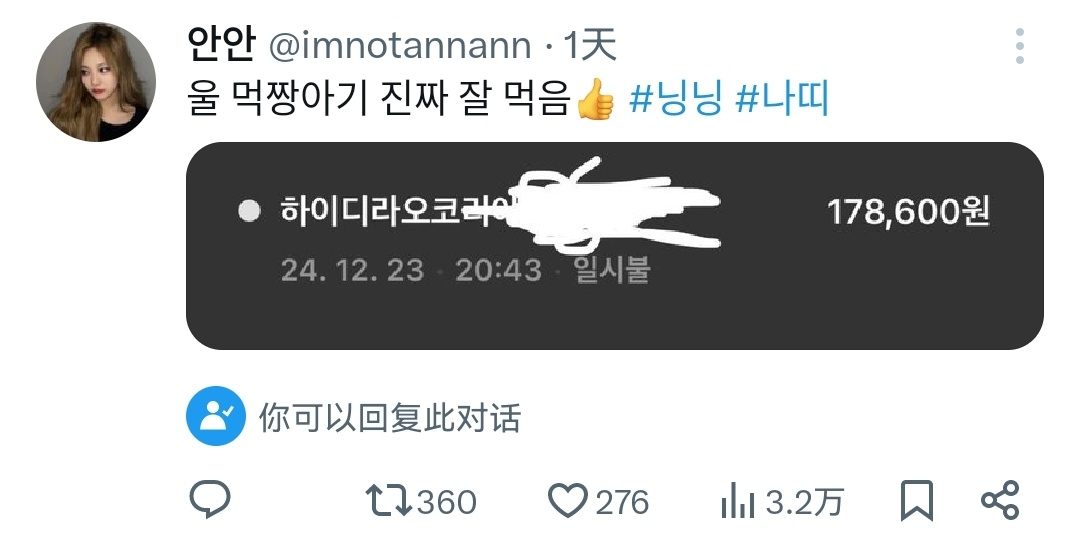
Task: Click the retweet count 360
Action: click(x=446, y=502)
